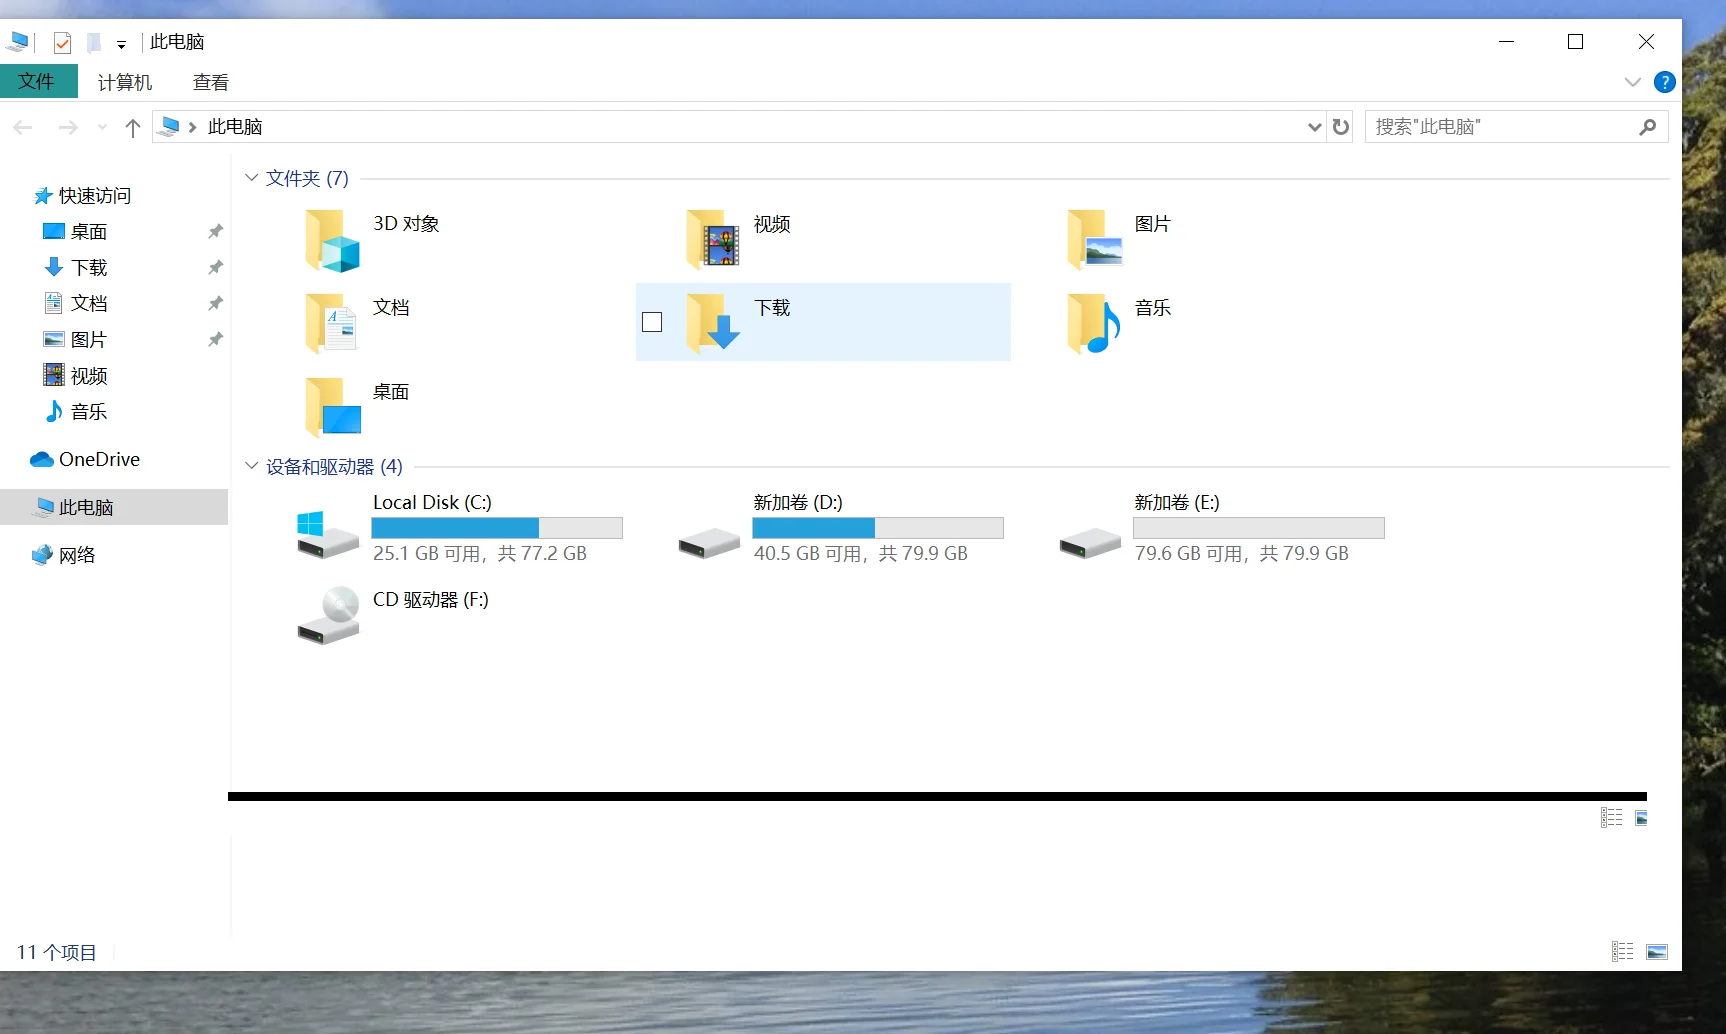The width and height of the screenshot is (1726, 1034).
Task: Open Local Disk (C:)
Action: pos(432,502)
